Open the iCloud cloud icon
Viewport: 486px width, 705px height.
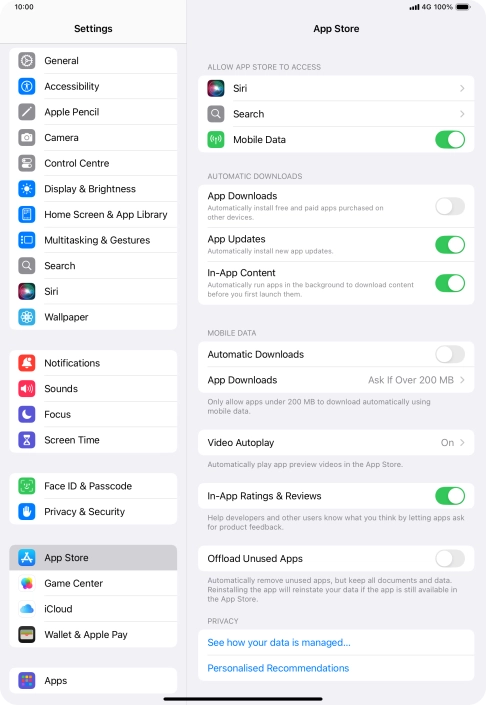point(27,608)
